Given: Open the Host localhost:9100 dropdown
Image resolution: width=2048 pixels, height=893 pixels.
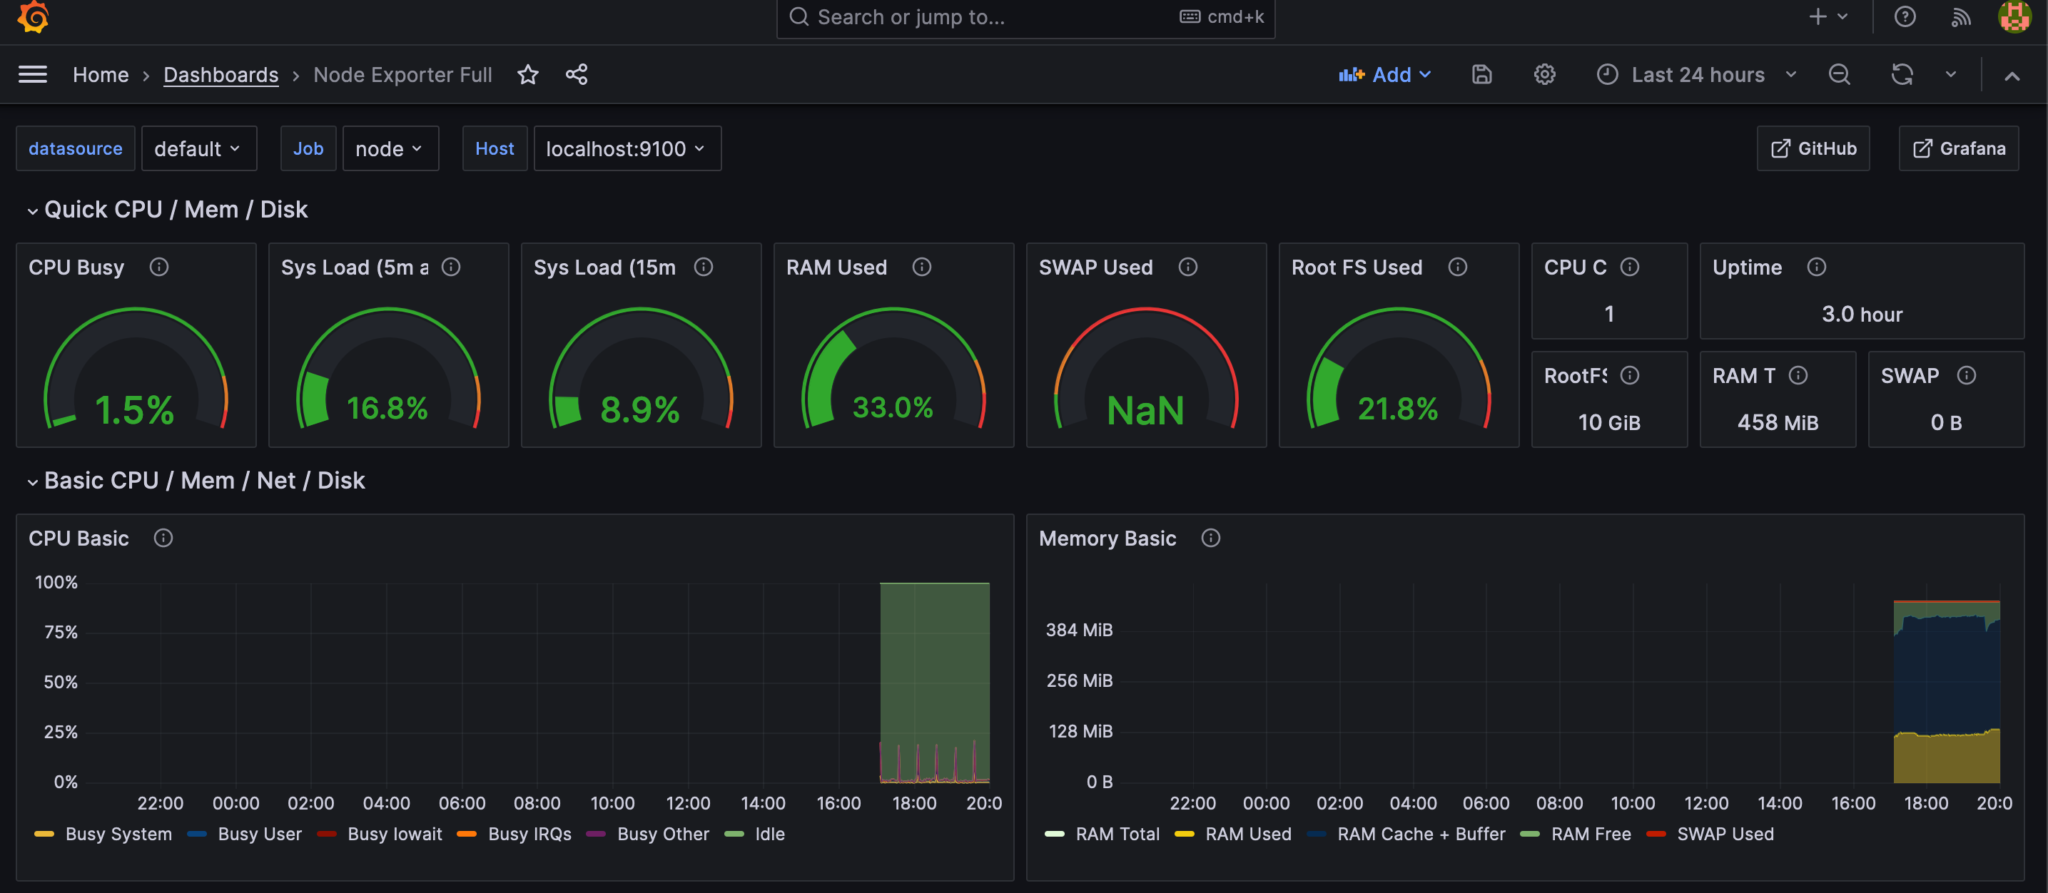Looking at the screenshot, I should tap(627, 149).
